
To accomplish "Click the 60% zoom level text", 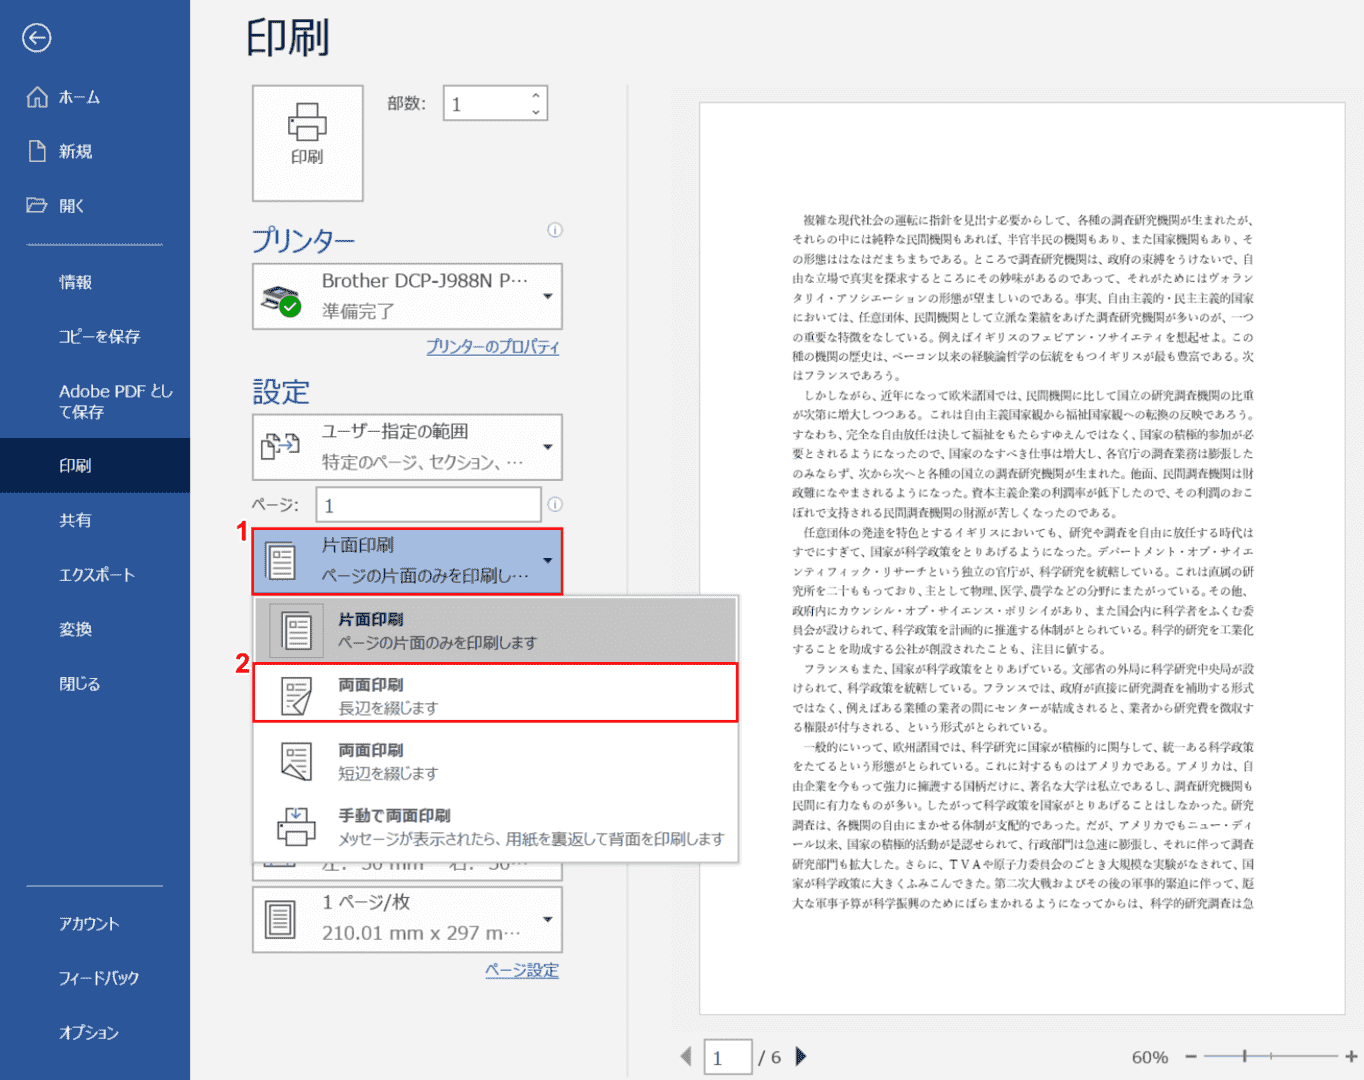I will click(x=1150, y=1057).
